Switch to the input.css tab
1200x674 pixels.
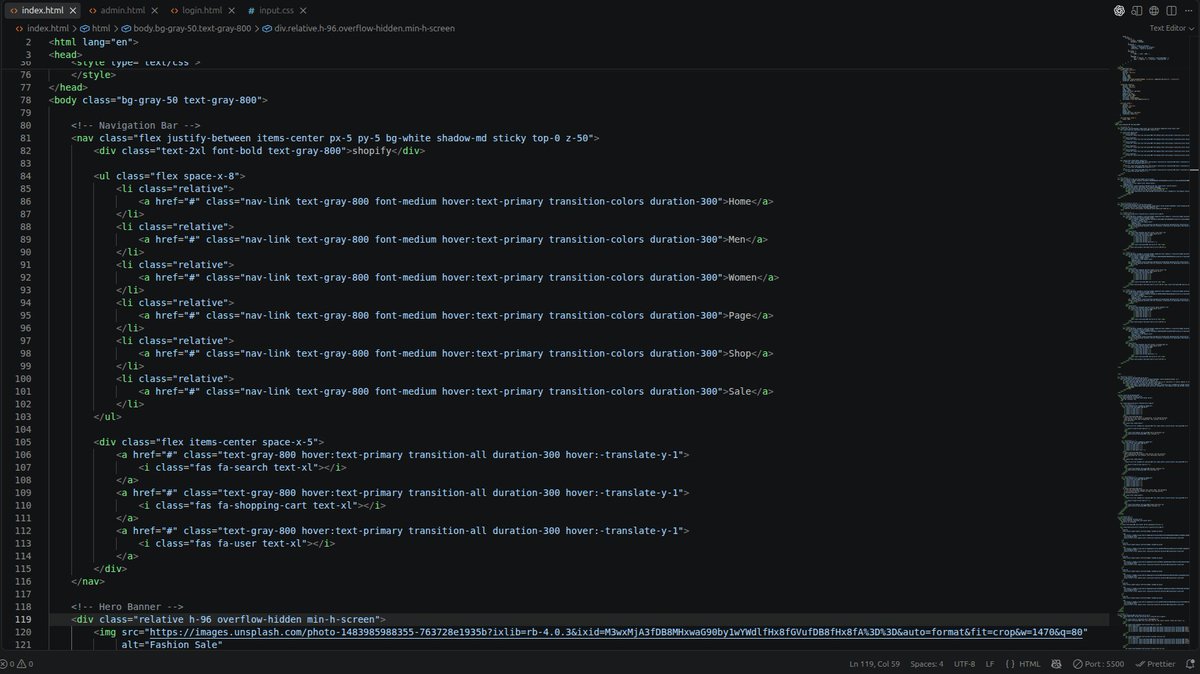pos(279,10)
